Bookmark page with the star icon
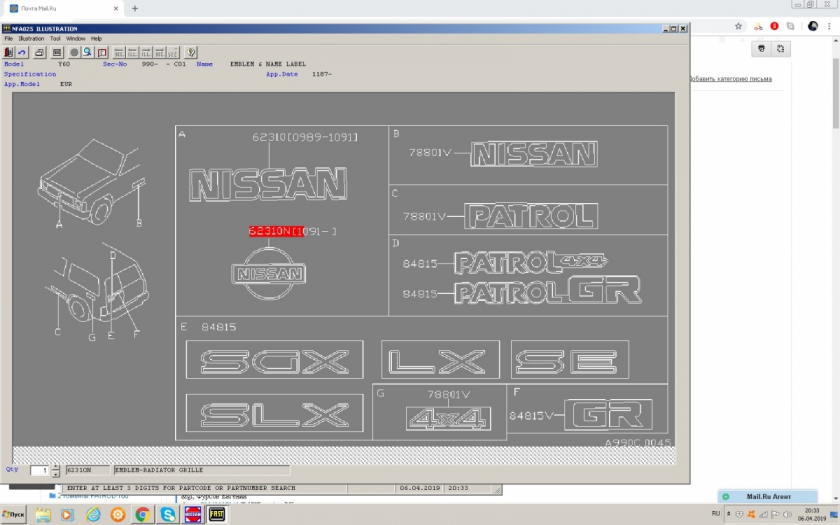Image resolution: width=840 pixels, height=525 pixels. click(738, 26)
